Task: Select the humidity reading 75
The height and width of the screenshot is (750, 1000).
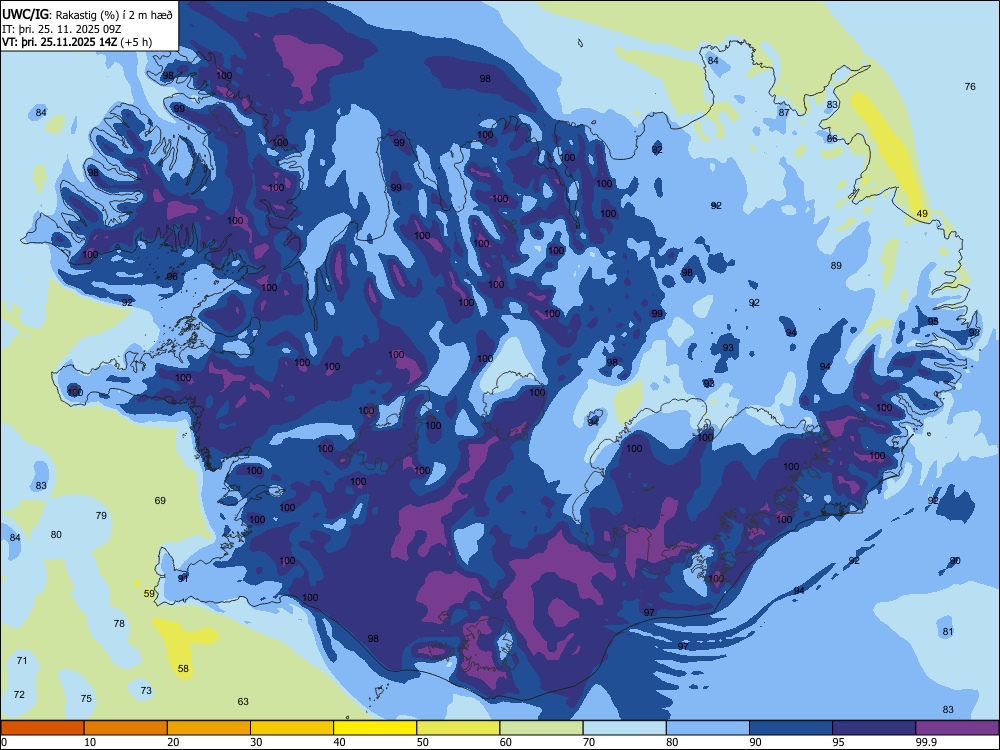Action: pos(86,698)
